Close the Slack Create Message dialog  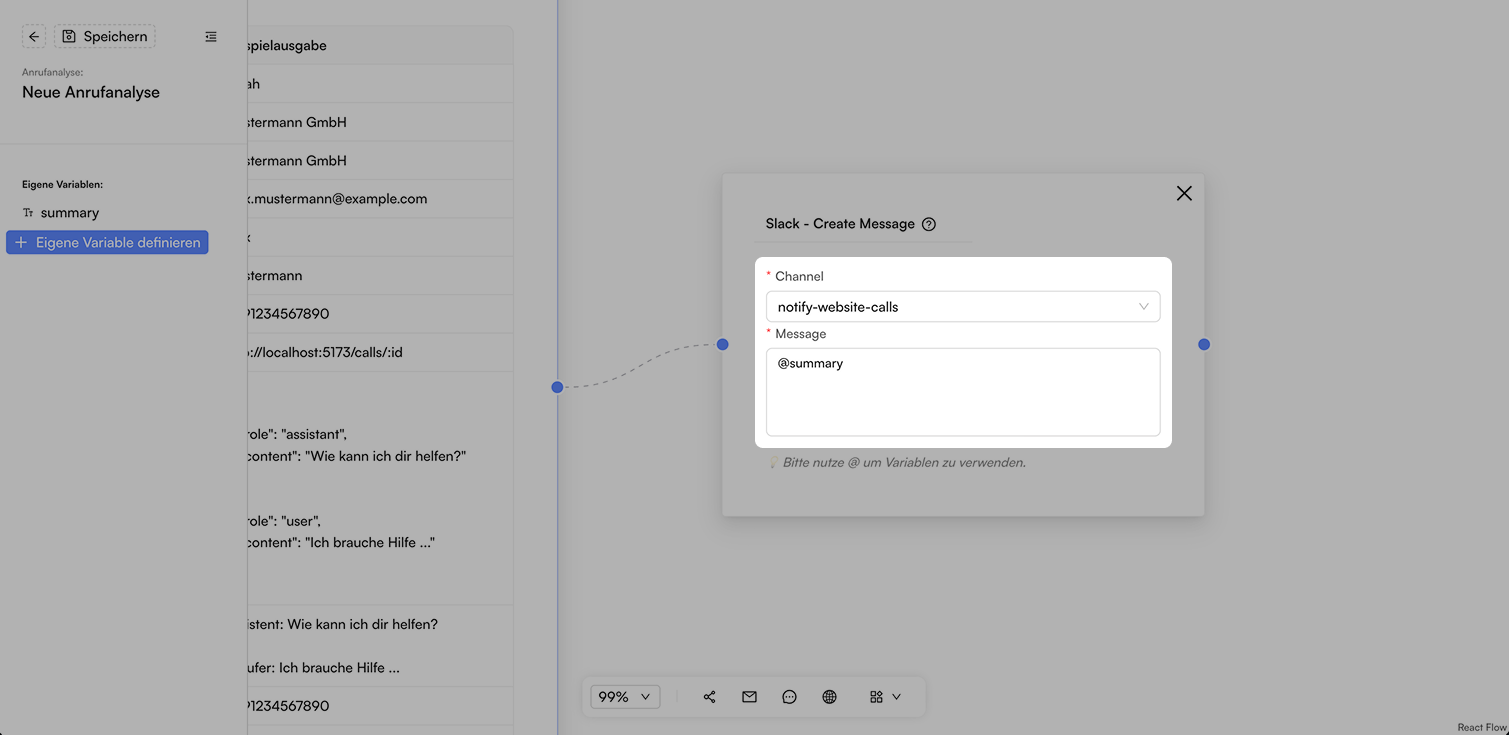[1184, 193]
